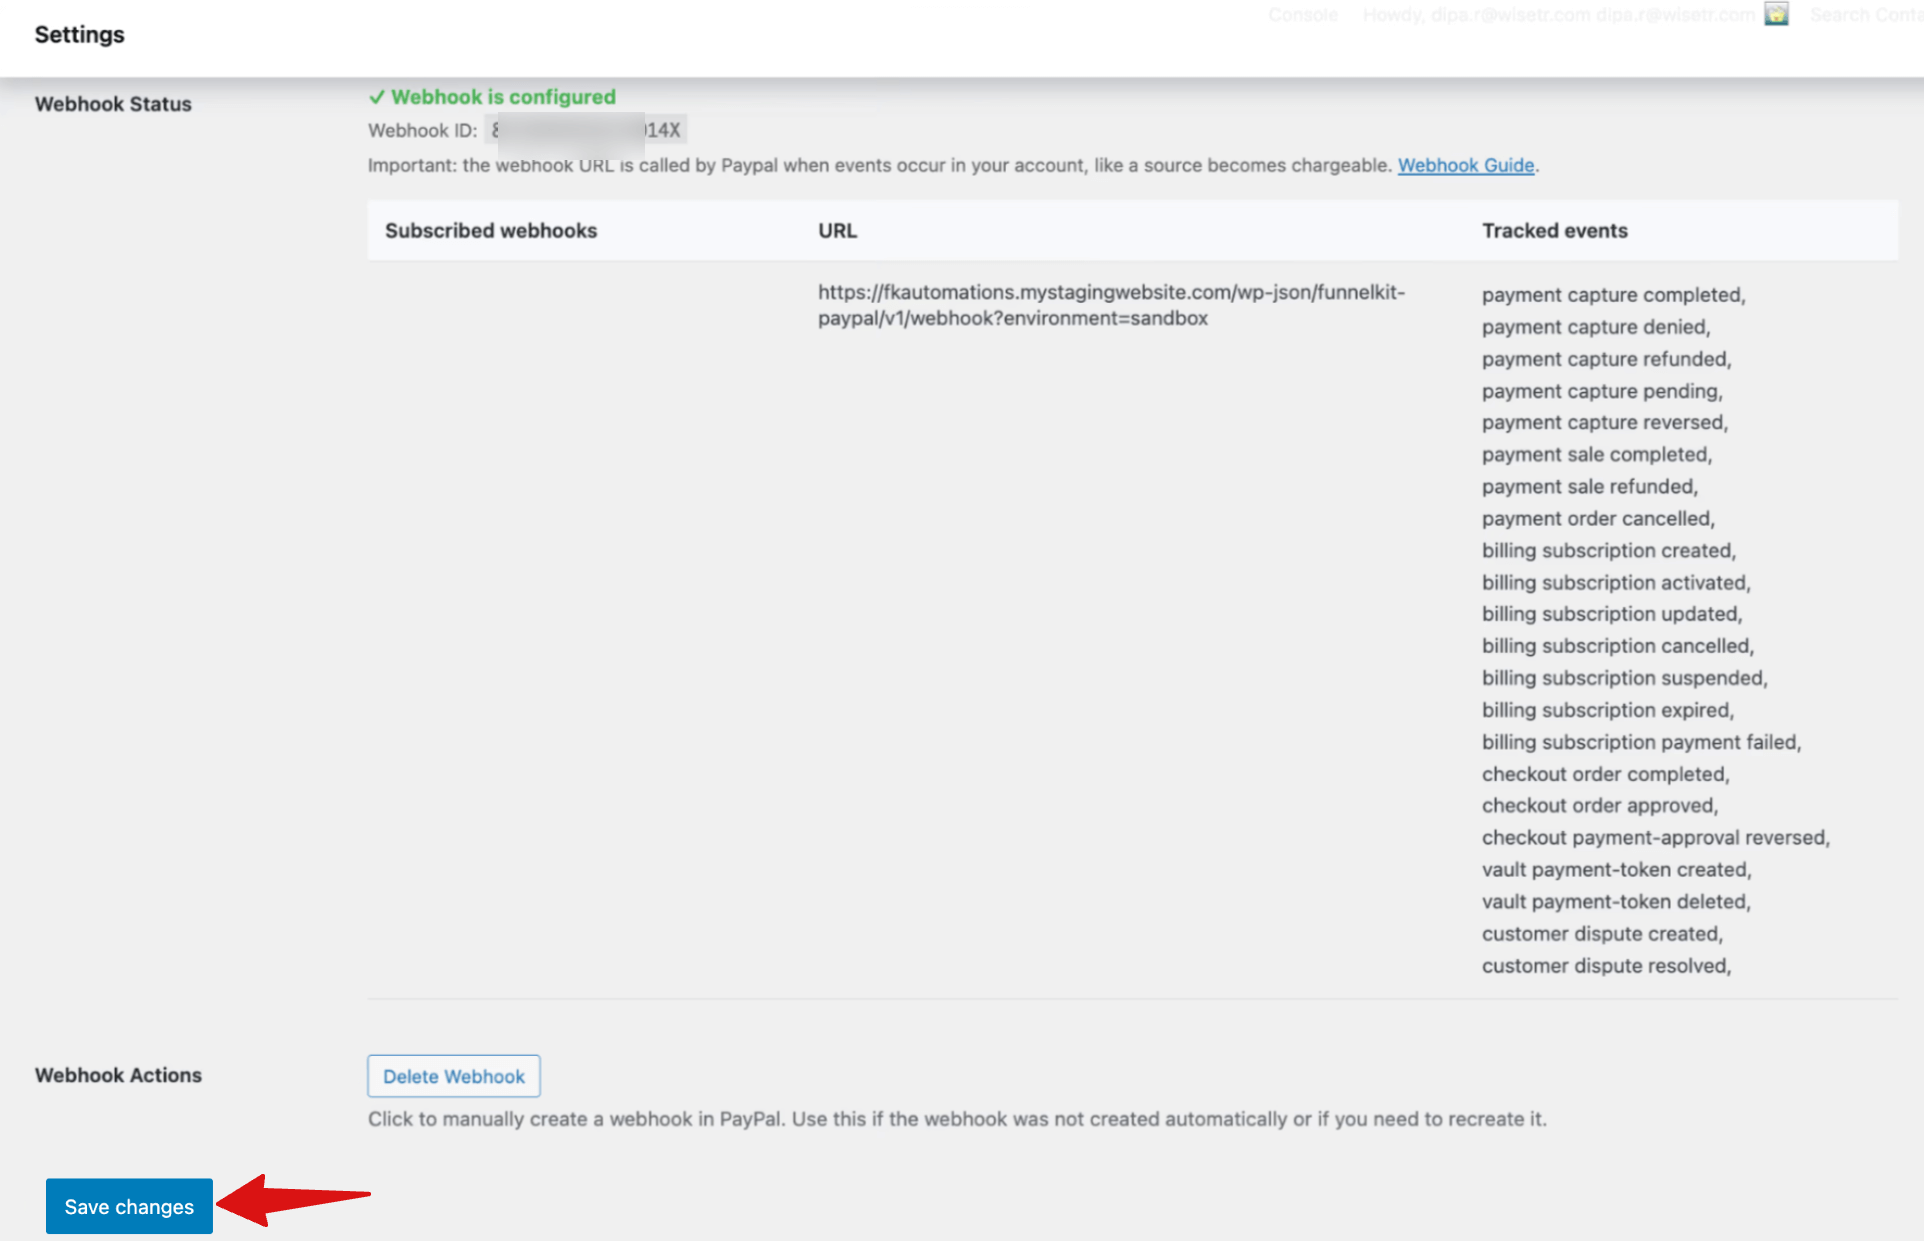
Task: Click the green checkmark beside Webhook is configured
Action: 376,97
